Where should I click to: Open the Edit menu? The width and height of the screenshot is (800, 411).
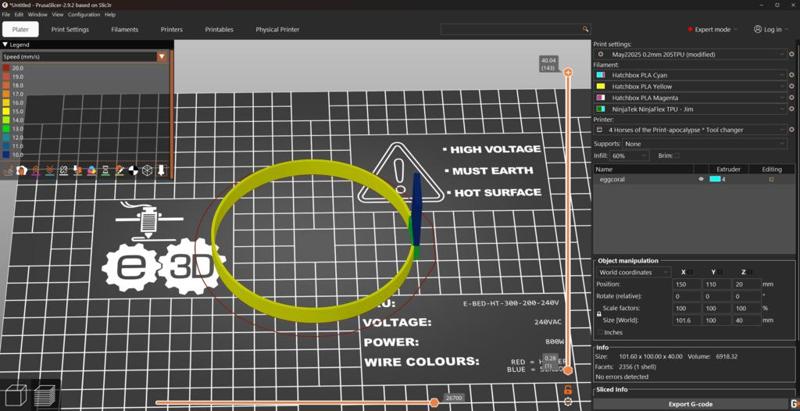click(x=19, y=15)
